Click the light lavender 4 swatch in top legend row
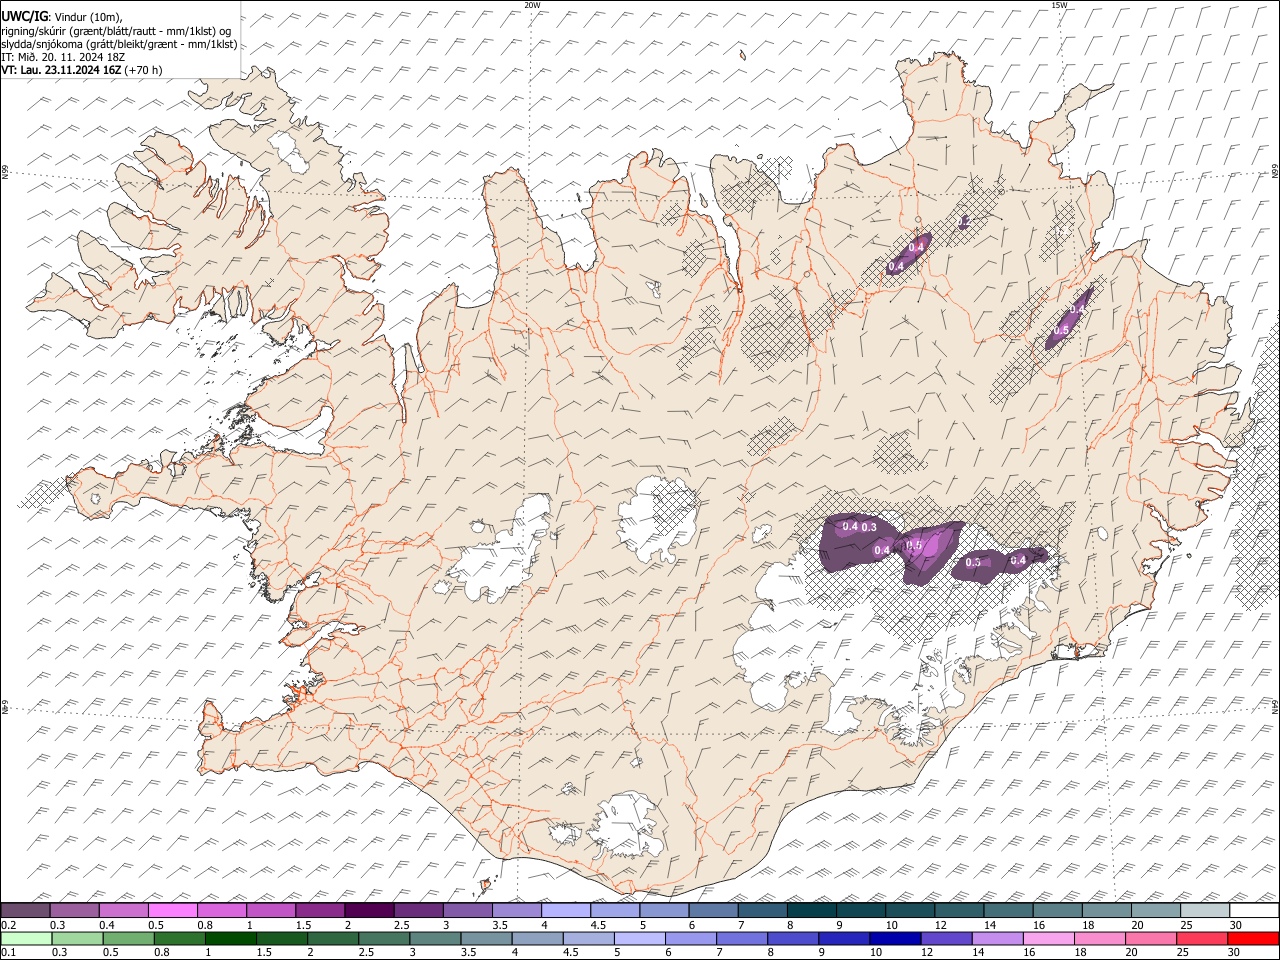Image resolution: width=1280 pixels, height=960 pixels. (565, 911)
